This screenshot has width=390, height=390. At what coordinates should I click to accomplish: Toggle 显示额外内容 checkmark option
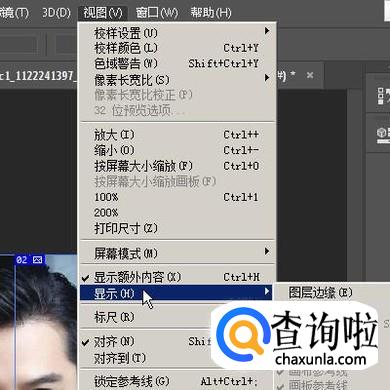pos(176,277)
